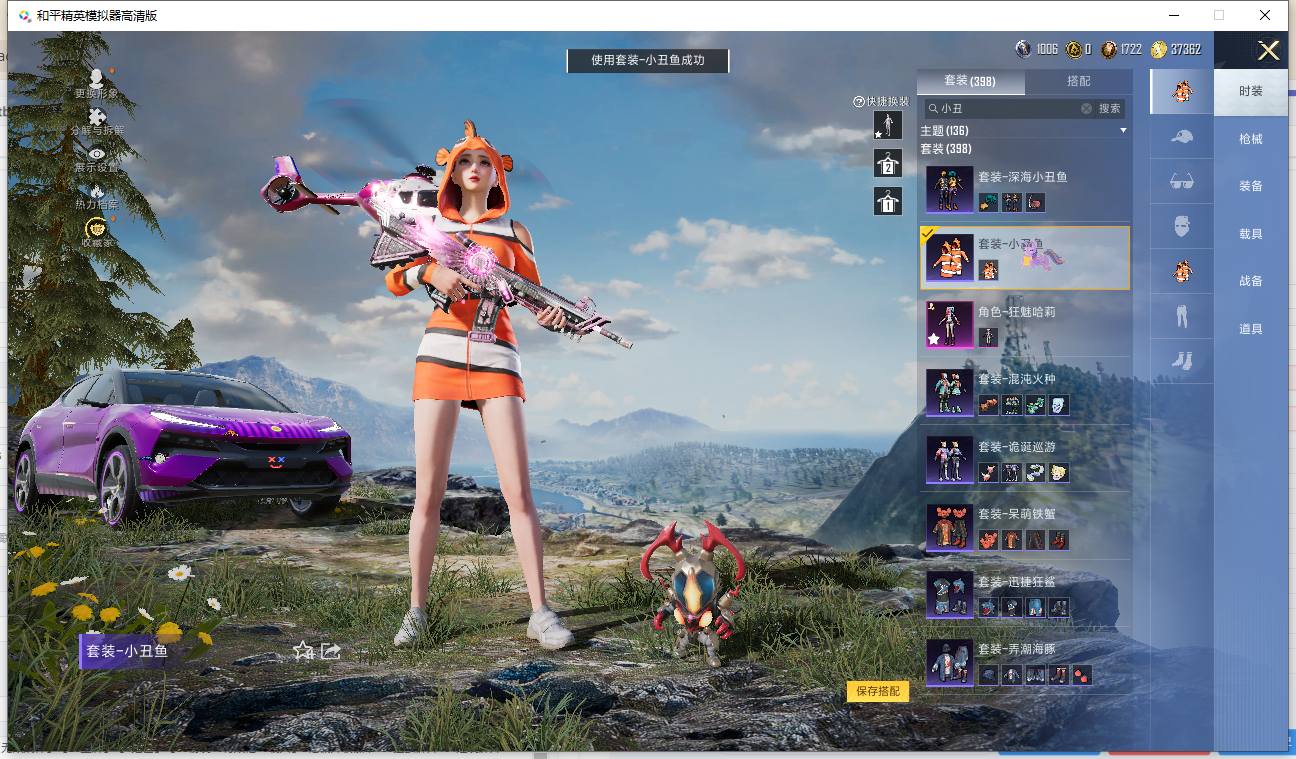Screen dimensions: 1296x759
Task: Click the 角色-狂魅哈莉 title text
Action: 1017,312
